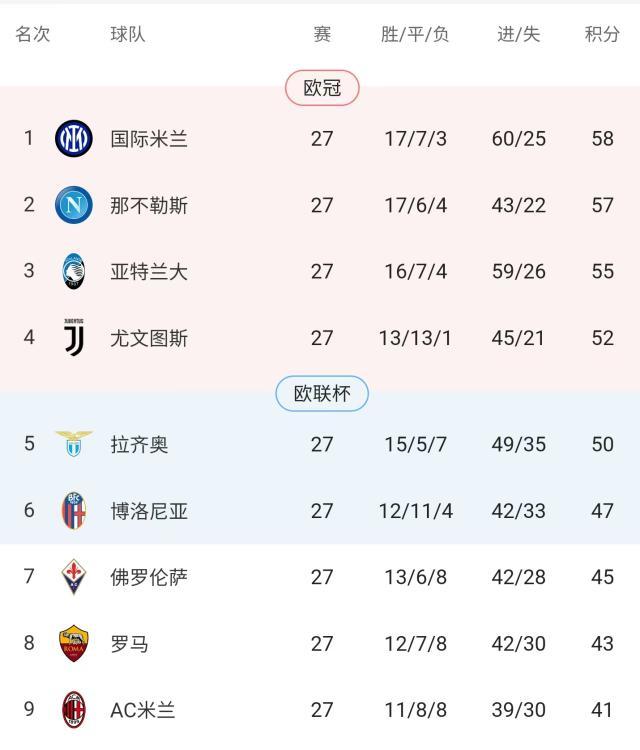
Task: Tap the Bologna club badge
Action: pyautogui.click(x=73, y=511)
